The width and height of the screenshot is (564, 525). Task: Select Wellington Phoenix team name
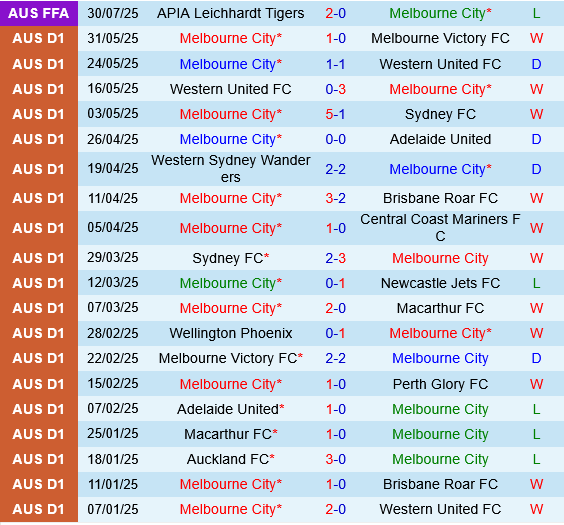(231, 333)
